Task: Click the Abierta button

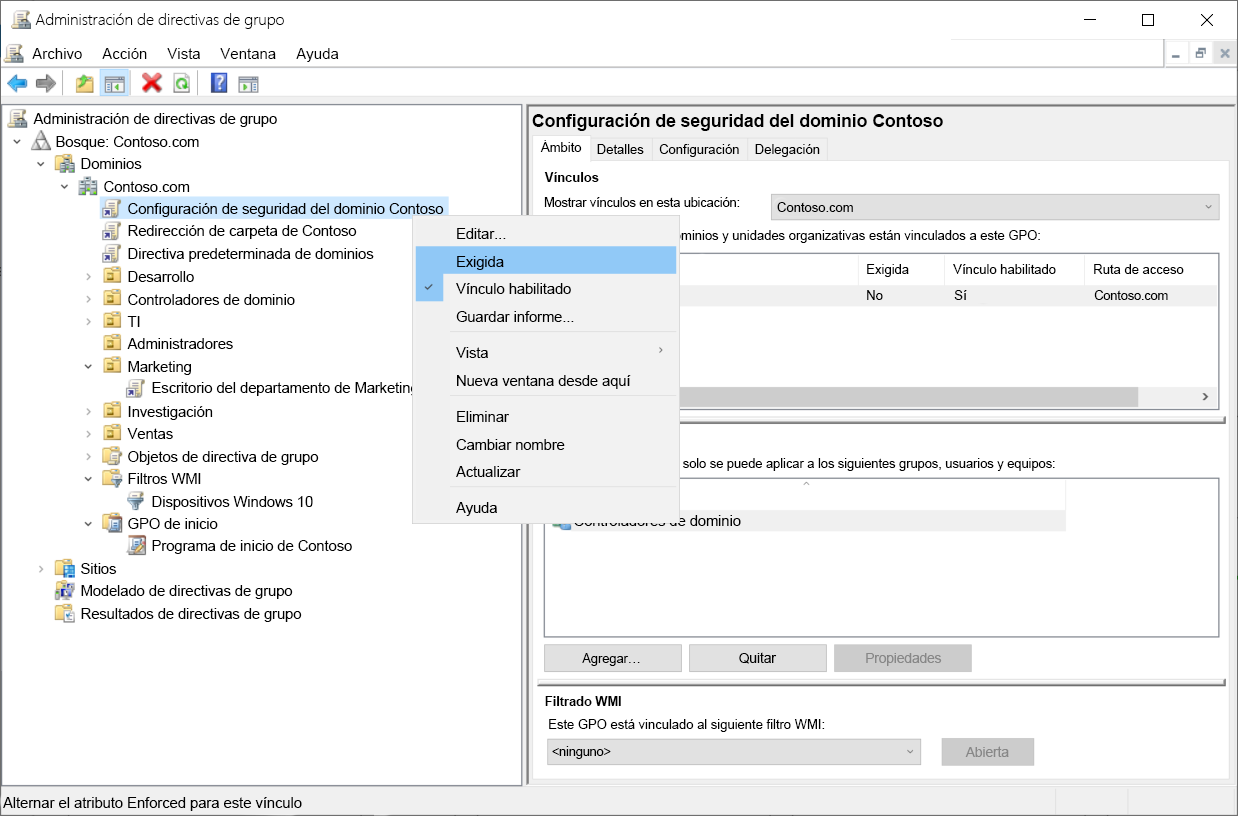Action: click(987, 752)
